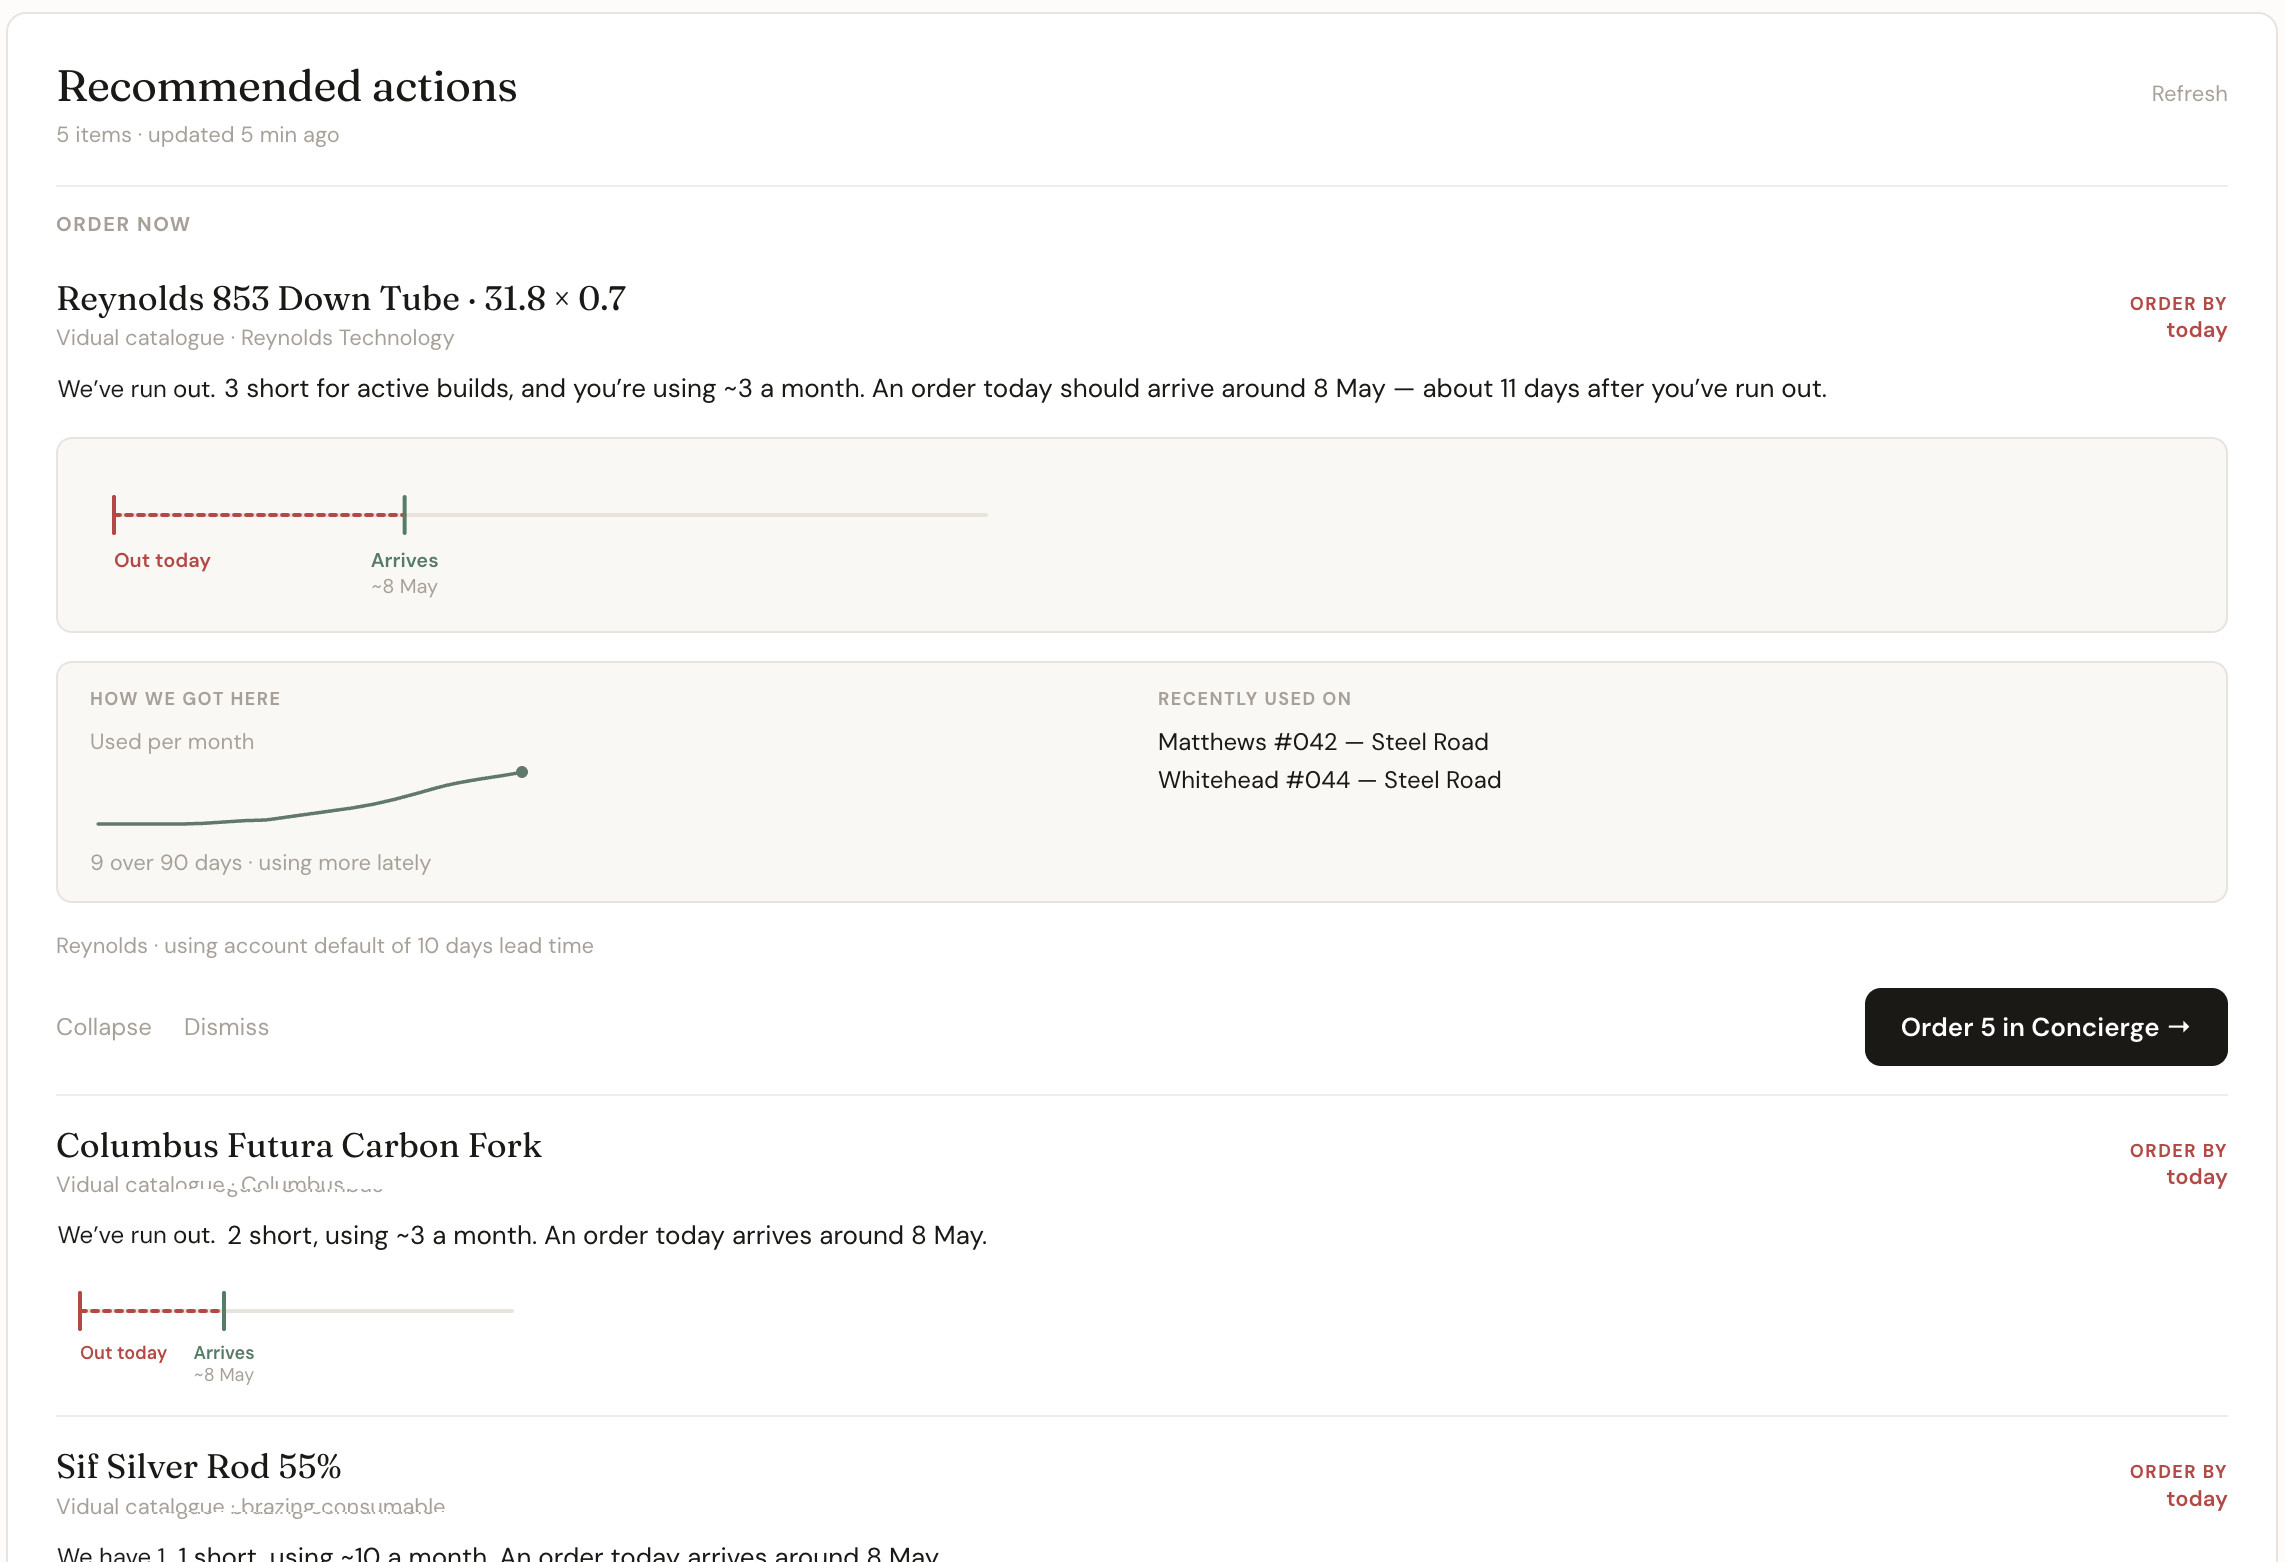Click the Columbus 'We've run out. 2 short' summary
This screenshot has width=2286, height=1562.
pos(522,1236)
